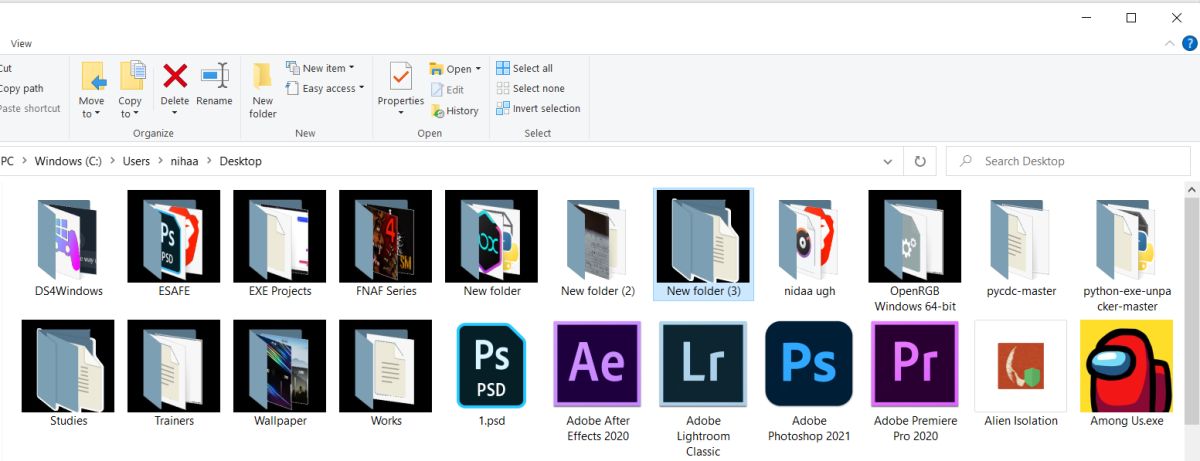This screenshot has width=1200, height=461.
Task: Click Windows (C:) in the address path
Action: (70, 161)
